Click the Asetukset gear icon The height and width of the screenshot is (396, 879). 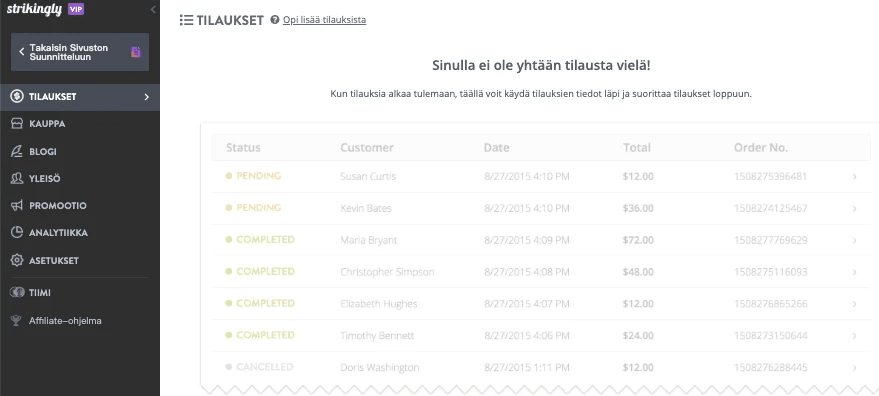pos(17,261)
